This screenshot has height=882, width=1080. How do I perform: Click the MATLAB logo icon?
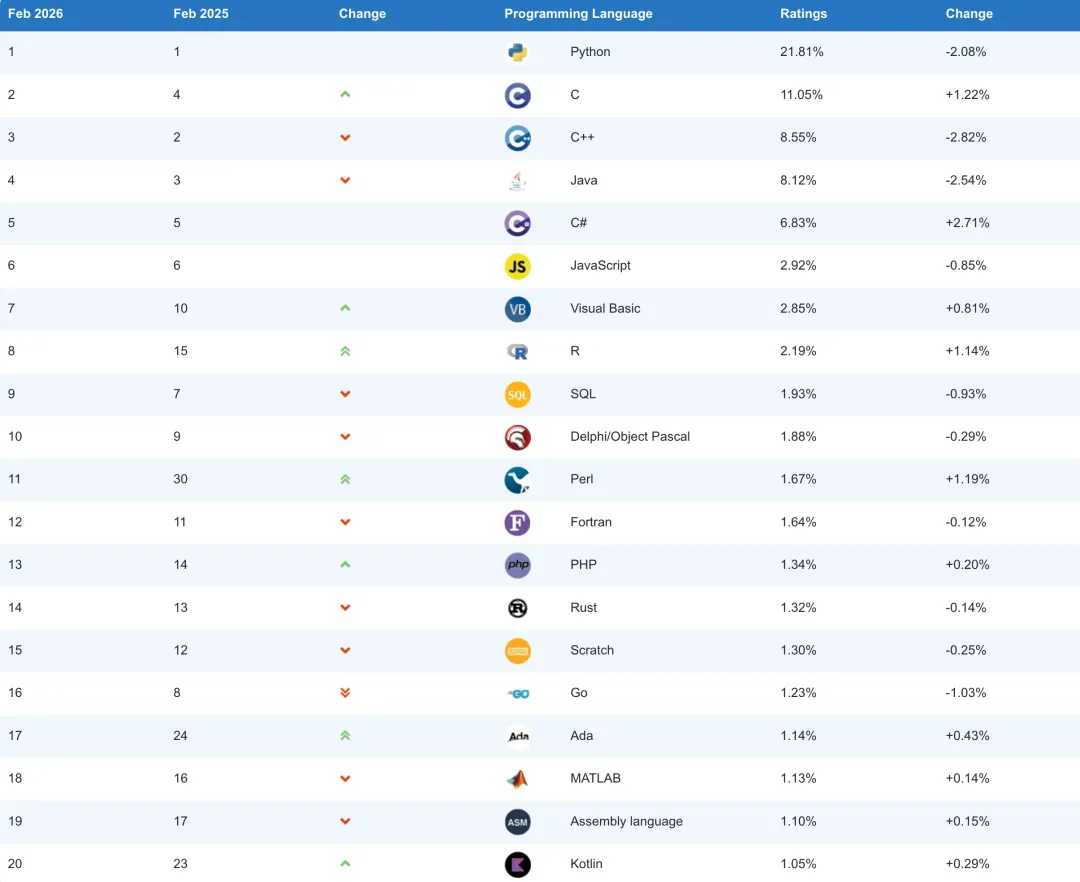click(x=517, y=779)
